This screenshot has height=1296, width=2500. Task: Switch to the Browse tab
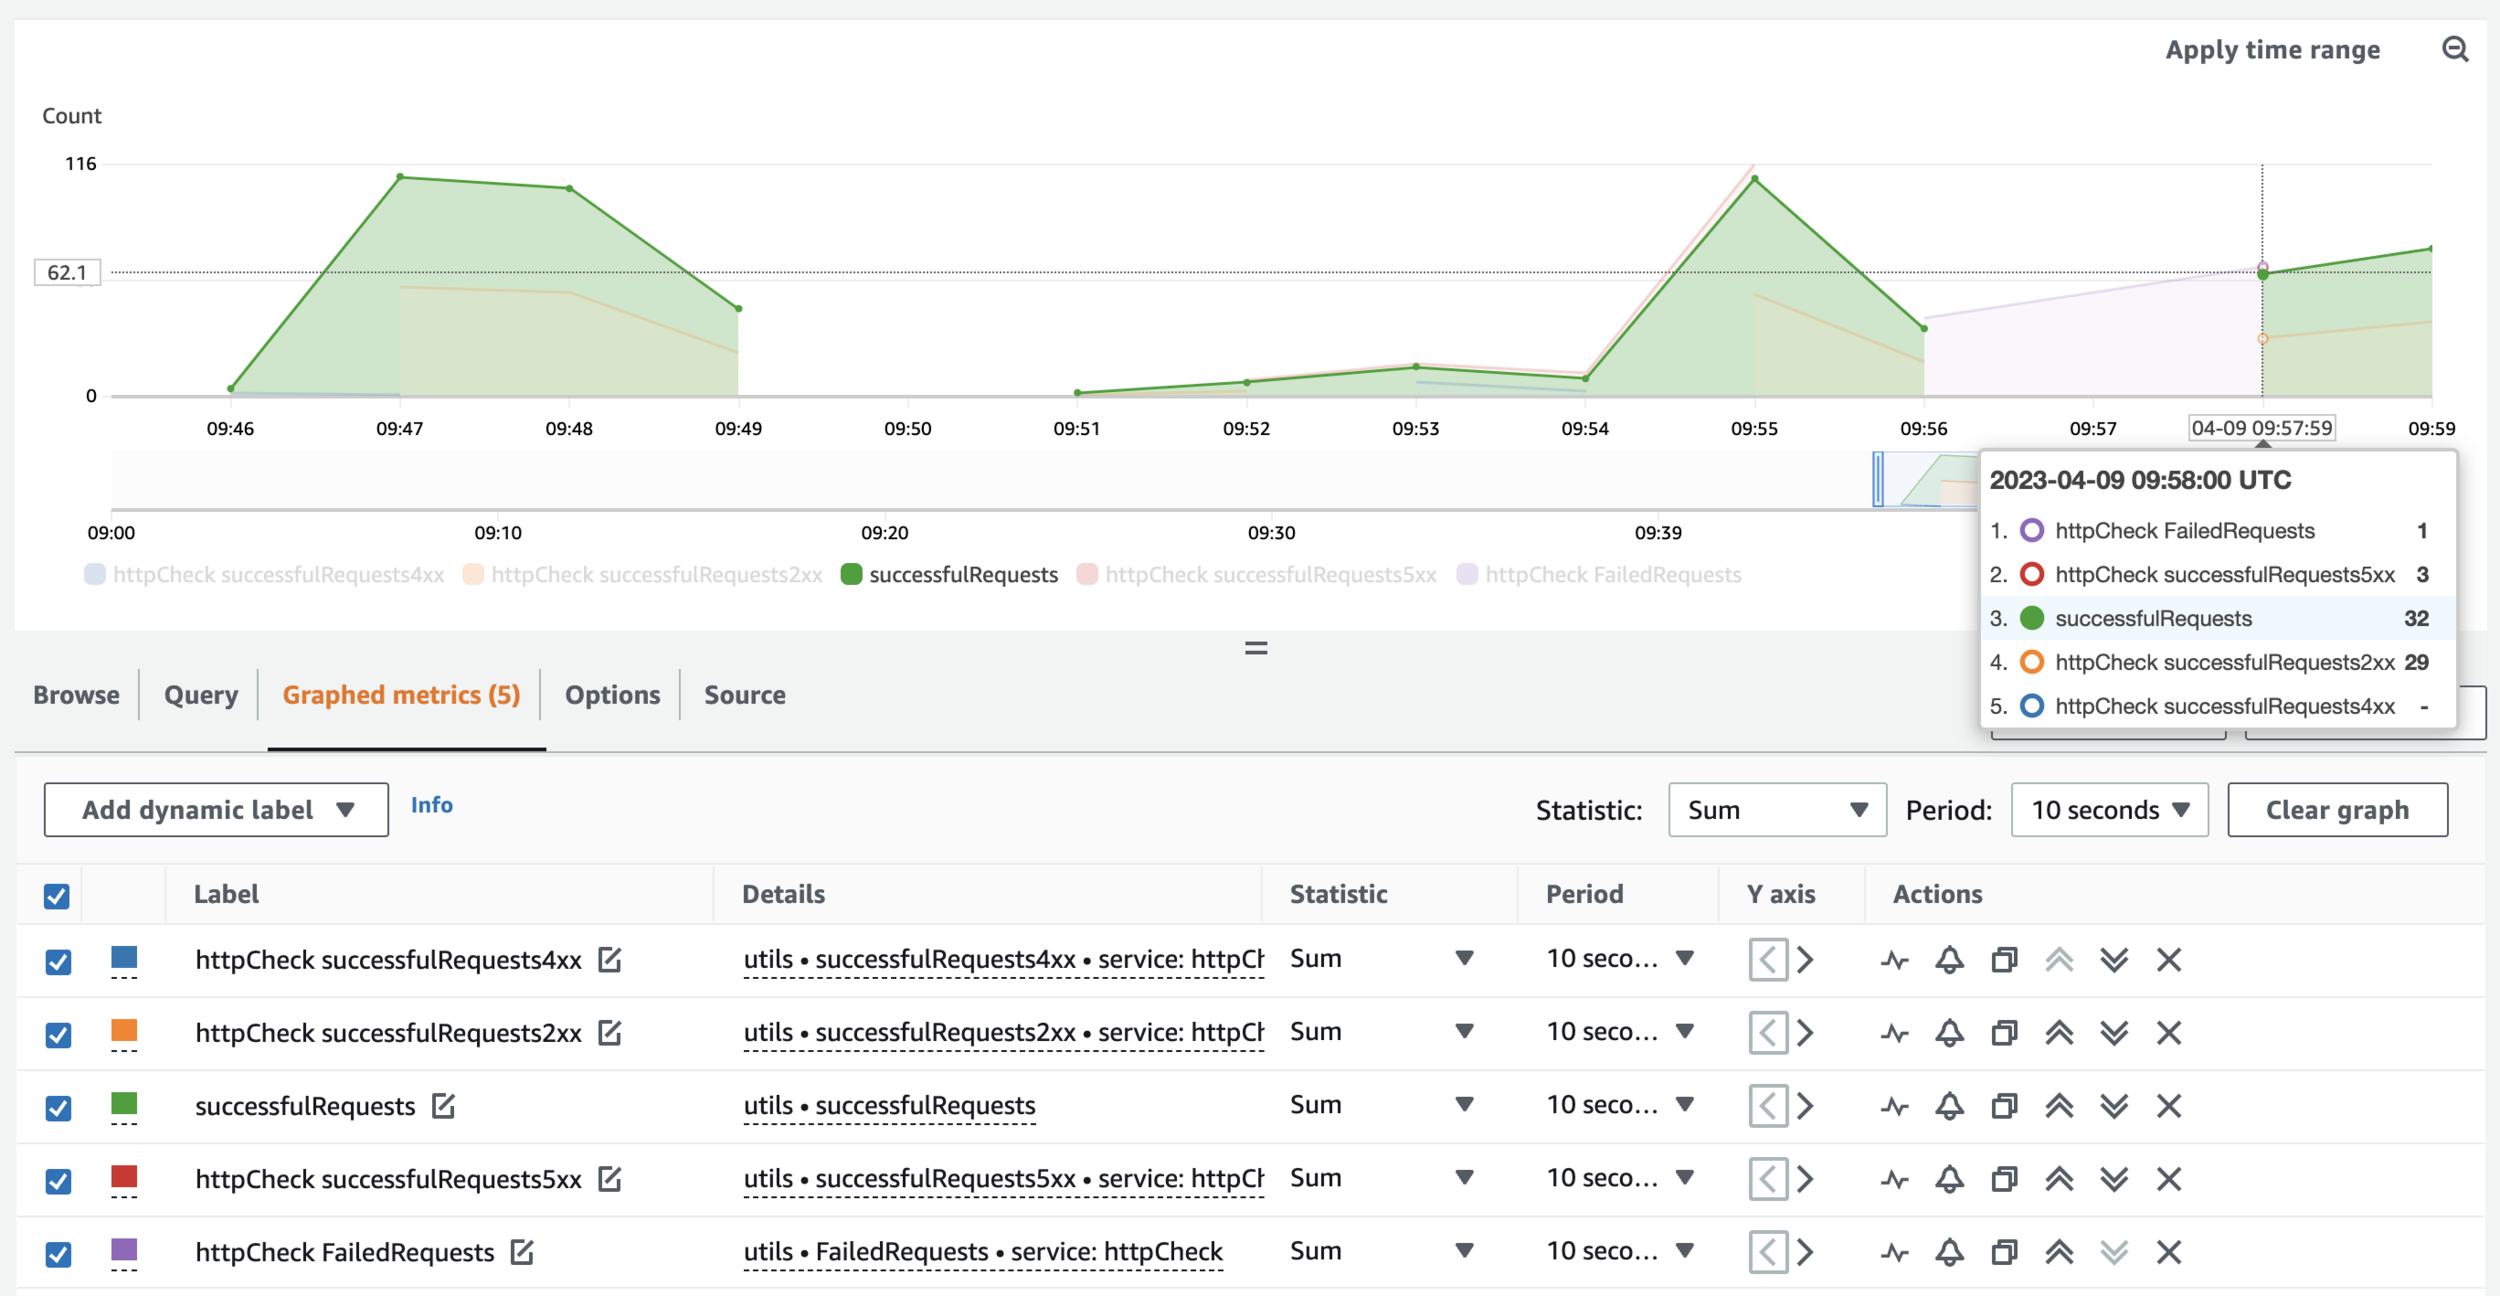(x=76, y=695)
